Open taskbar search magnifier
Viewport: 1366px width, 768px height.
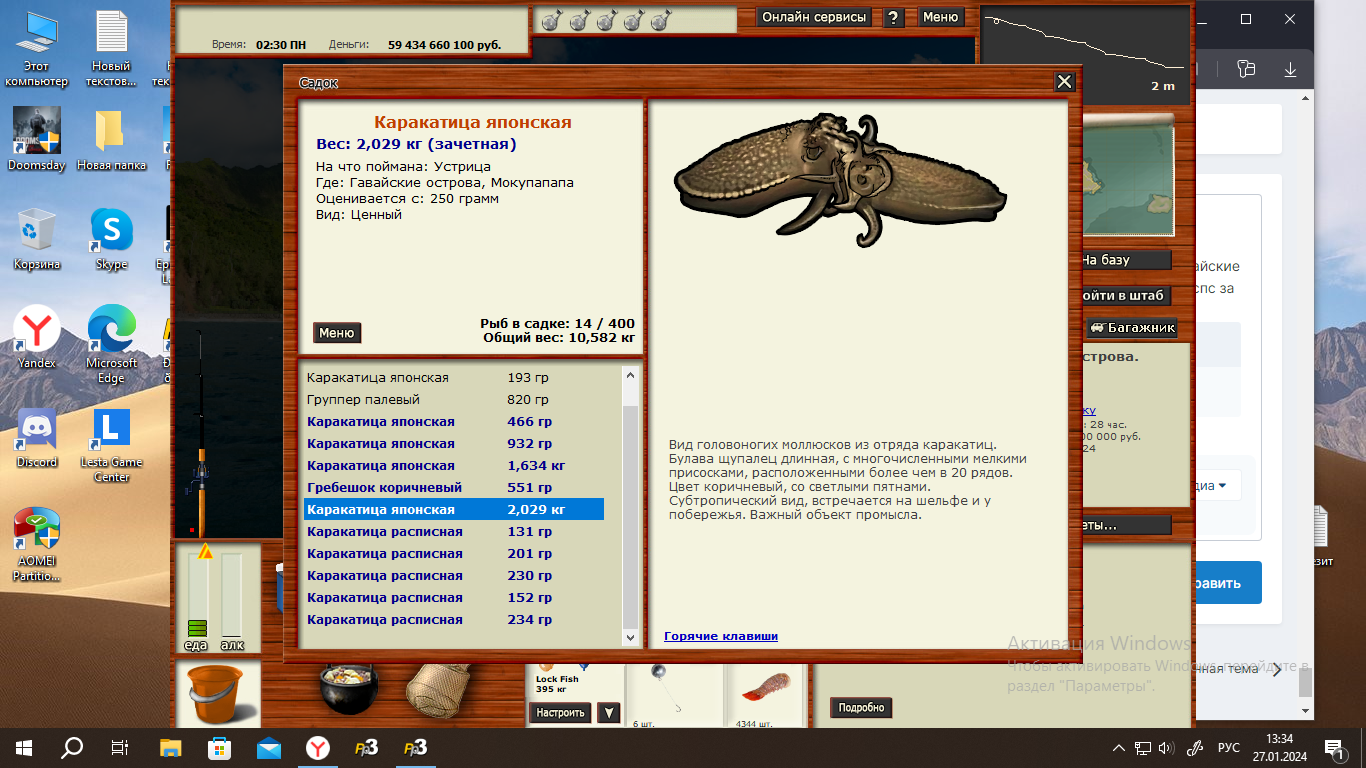(72, 747)
